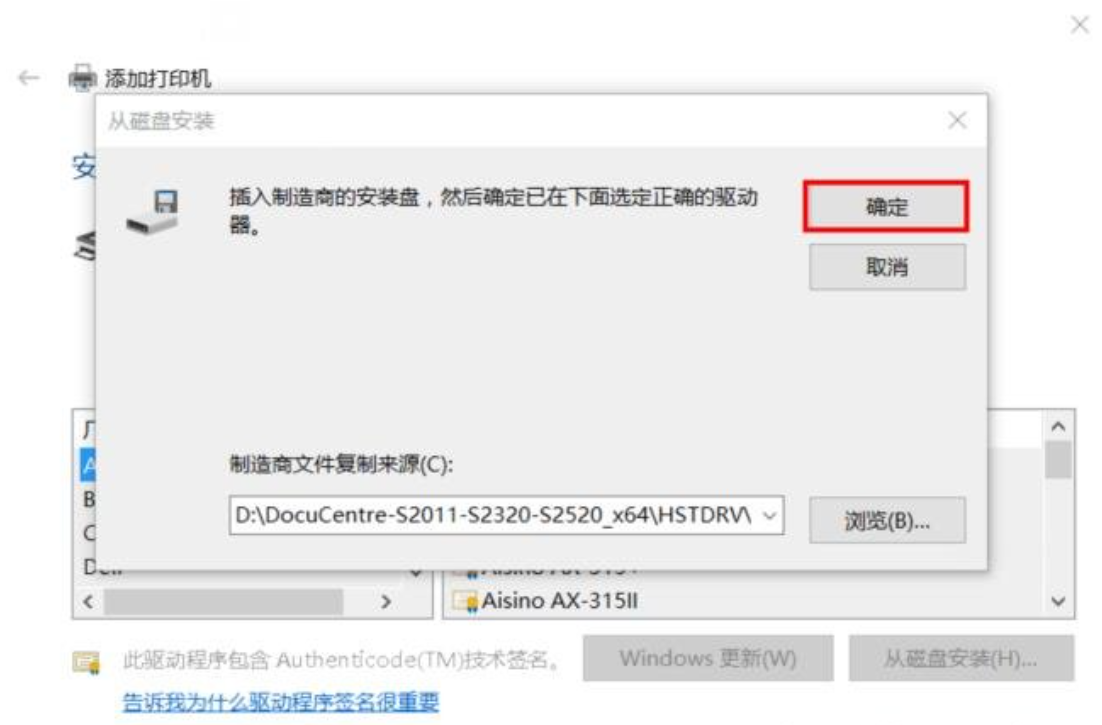Click the printer list scroll down arrow
Screen dimensions: 1102x725
(1058, 601)
